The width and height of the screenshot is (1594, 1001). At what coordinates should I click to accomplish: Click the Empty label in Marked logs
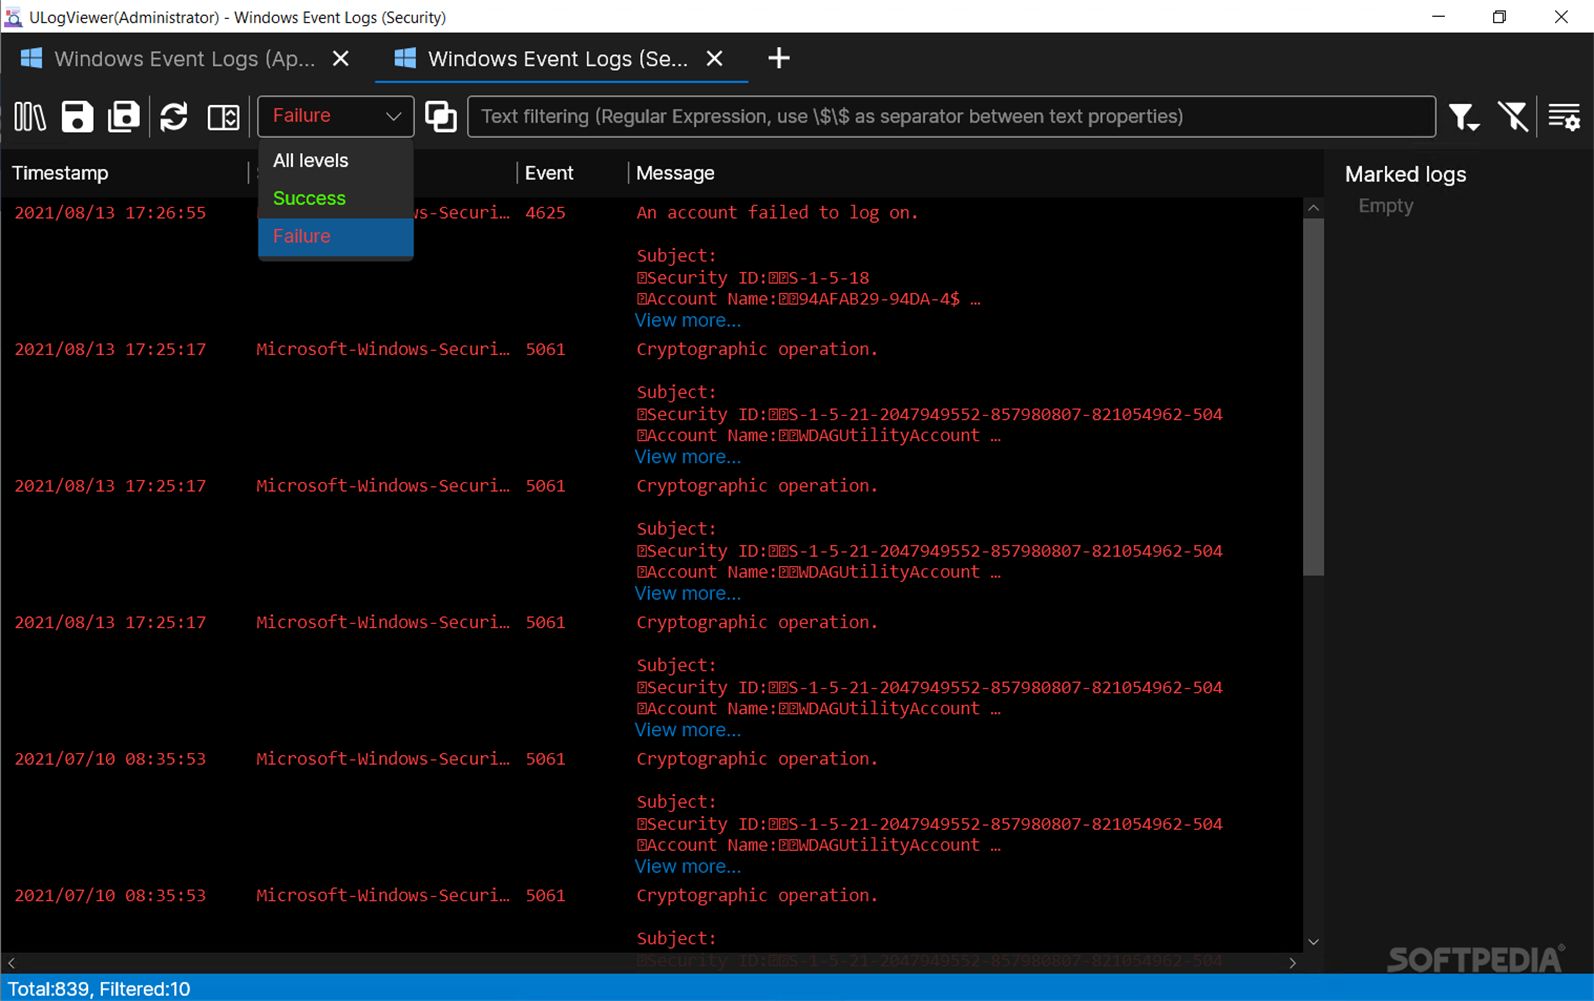click(x=1385, y=206)
